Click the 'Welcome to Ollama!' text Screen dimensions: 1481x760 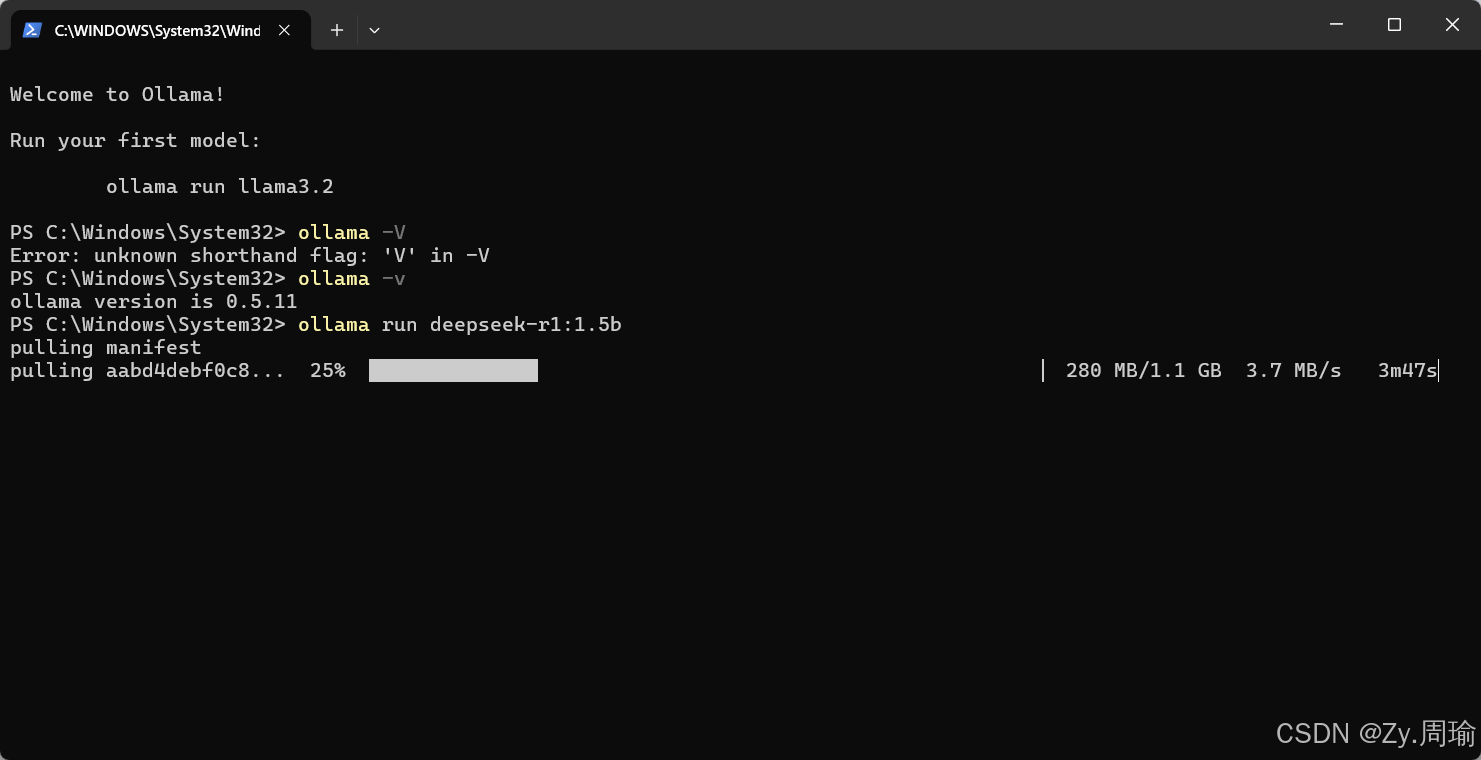[117, 95]
